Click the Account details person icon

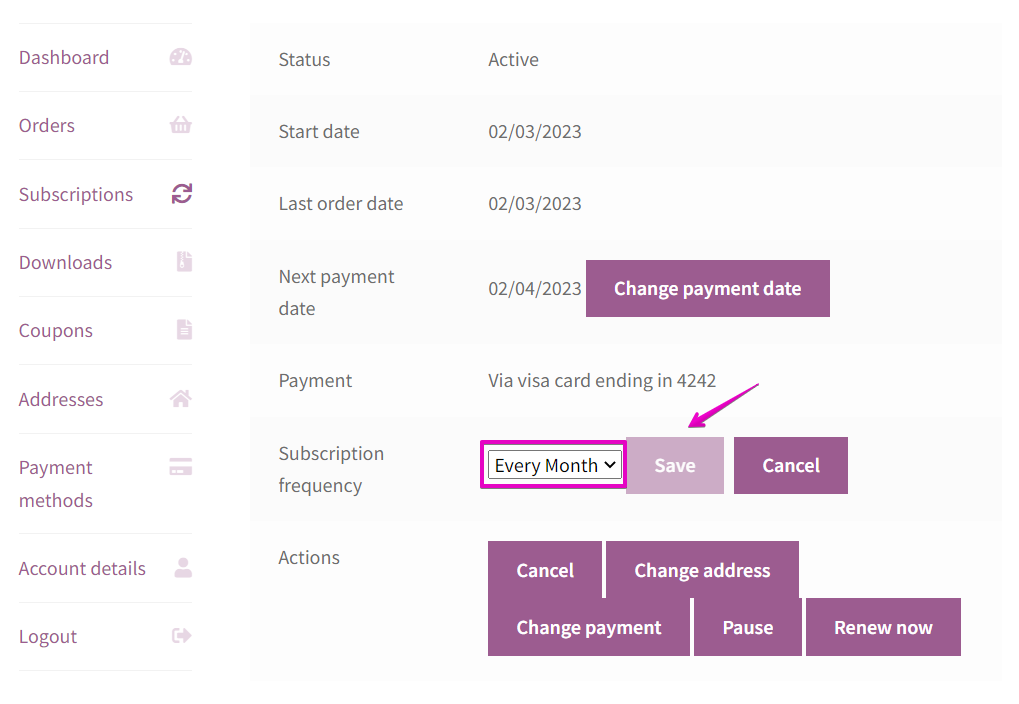tap(183, 568)
